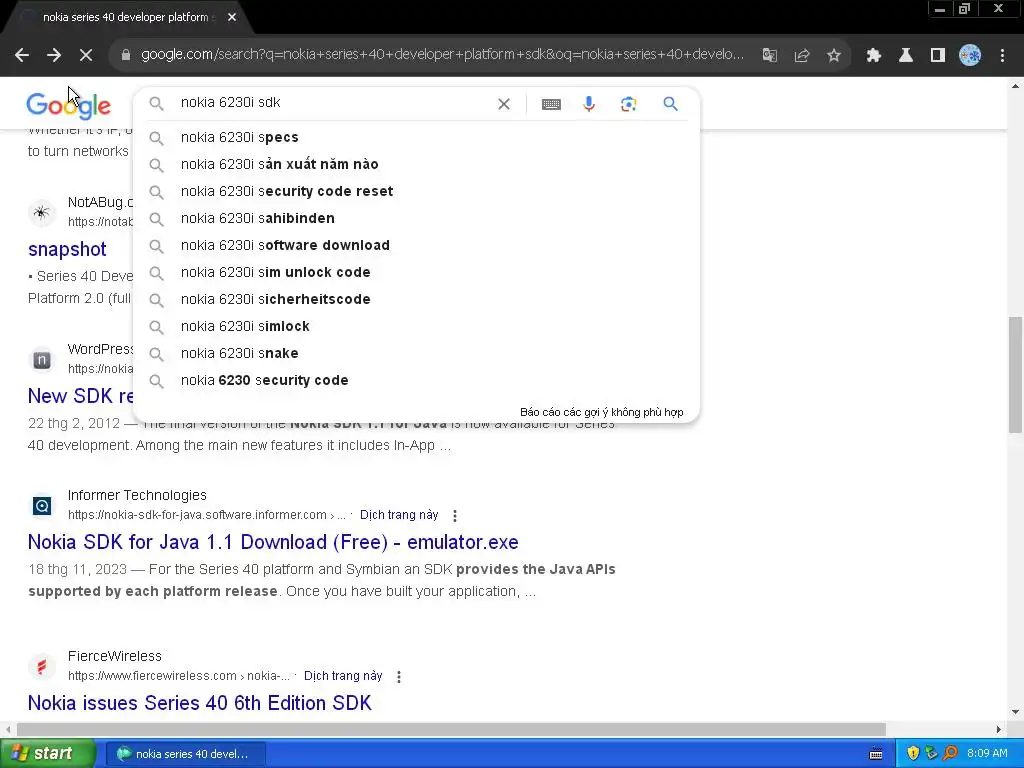Choose suggestion nokia 6230i simlock
Image resolution: width=1024 pixels, height=768 pixels.
coord(417,327)
